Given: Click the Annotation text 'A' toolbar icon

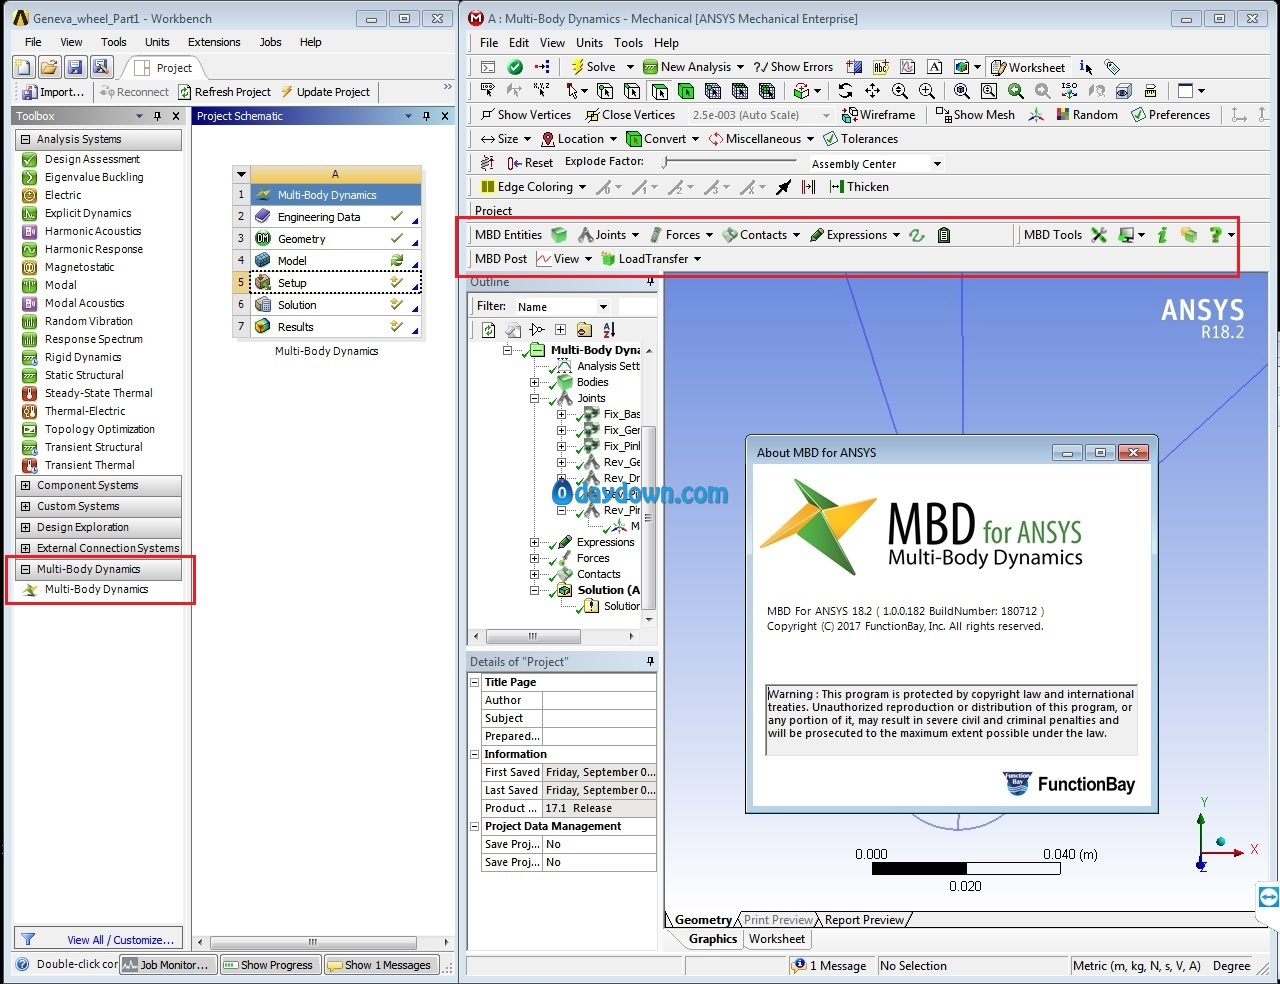Looking at the screenshot, I should point(934,67).
